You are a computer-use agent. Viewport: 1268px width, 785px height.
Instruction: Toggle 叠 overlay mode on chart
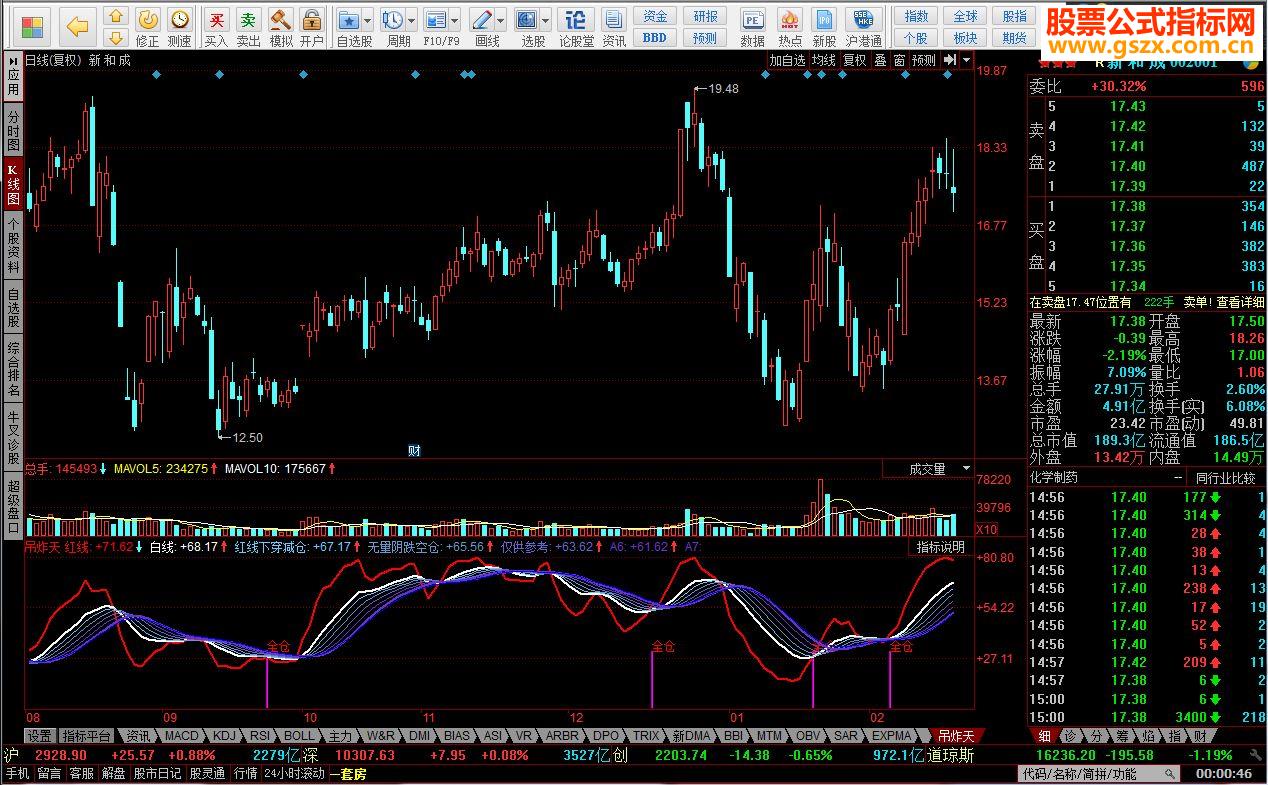click(880, 60)
